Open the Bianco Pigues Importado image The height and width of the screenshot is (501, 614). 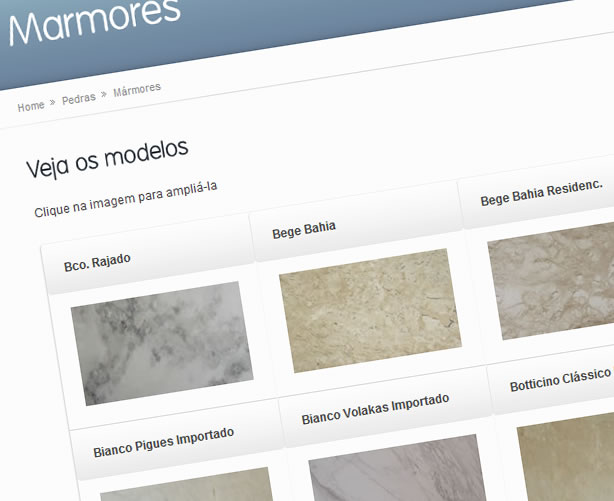click(186, 484)
